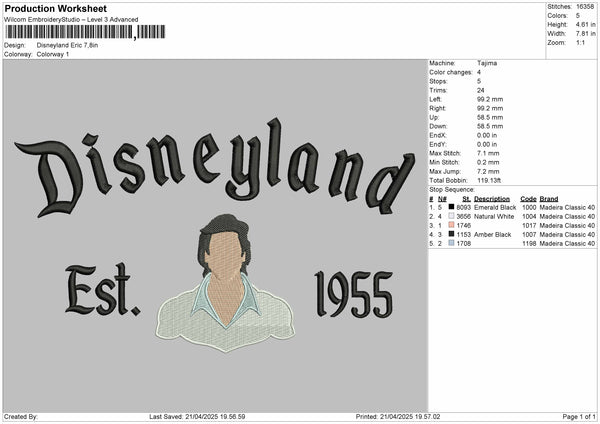Click the 'N#' column header
Screen dimensions: 600x424
pos(442,199)
